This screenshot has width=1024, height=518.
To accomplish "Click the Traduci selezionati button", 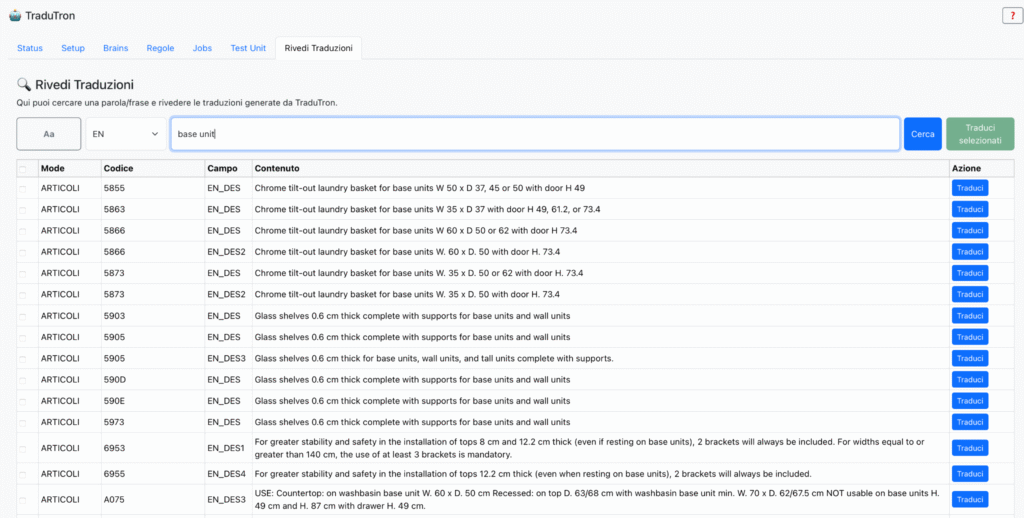I will [x=980, y=134].
